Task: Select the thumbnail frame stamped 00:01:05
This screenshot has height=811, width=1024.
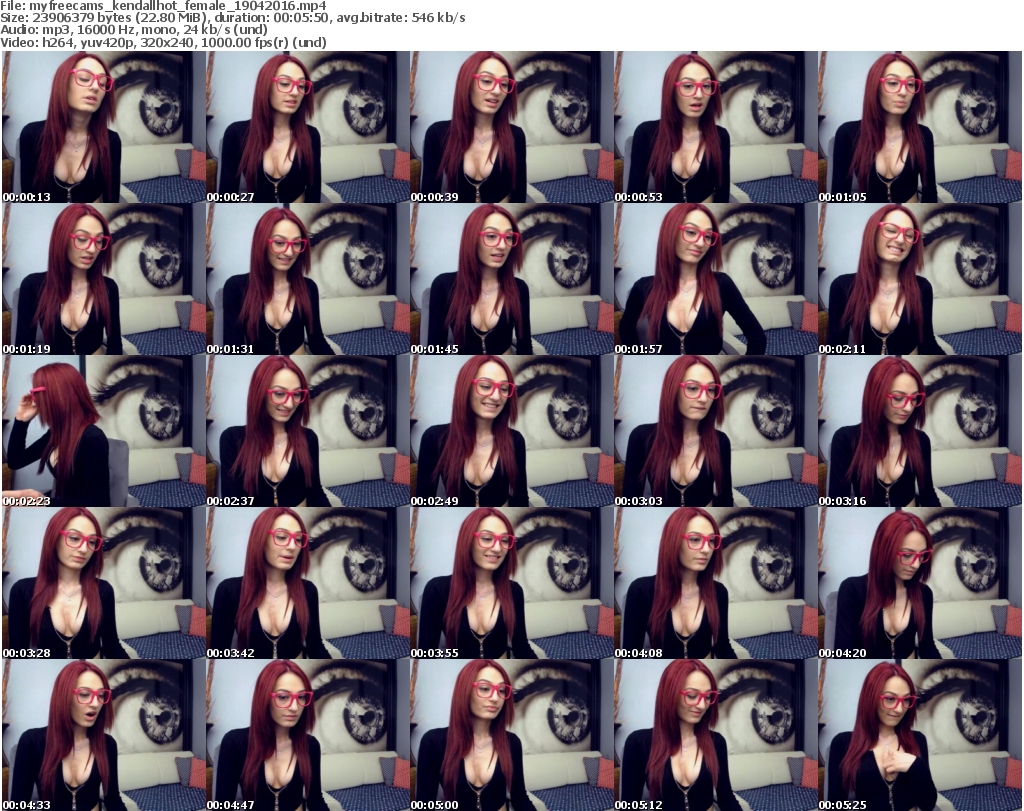Action: [x=920, y=127]
